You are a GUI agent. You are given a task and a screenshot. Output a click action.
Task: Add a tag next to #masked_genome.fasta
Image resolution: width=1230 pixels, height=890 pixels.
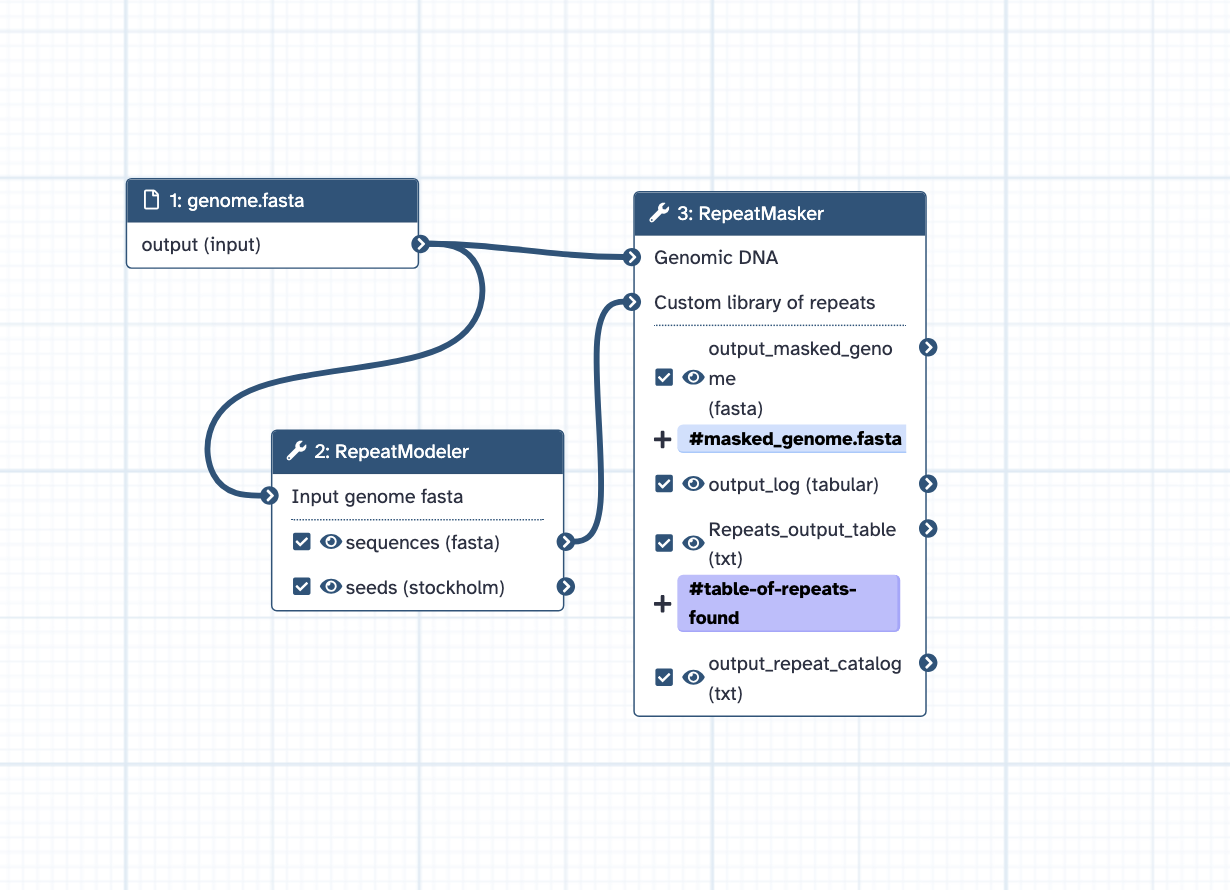(662, 439)
